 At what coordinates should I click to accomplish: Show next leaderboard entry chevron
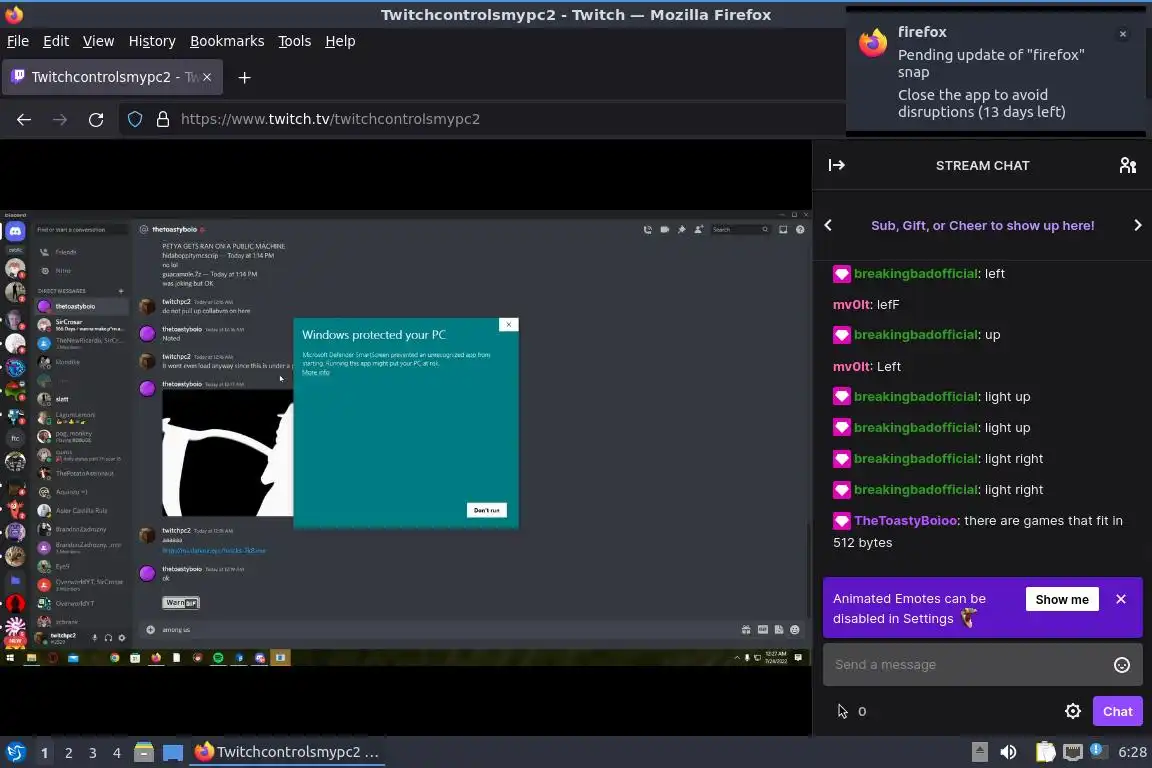pos(1137,226)
